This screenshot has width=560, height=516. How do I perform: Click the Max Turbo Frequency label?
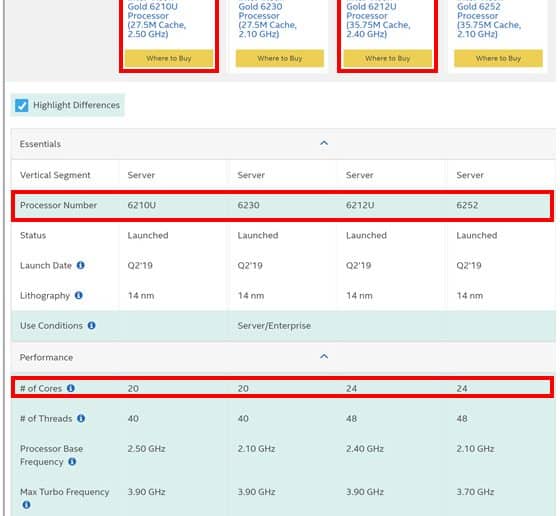point(64,492)
